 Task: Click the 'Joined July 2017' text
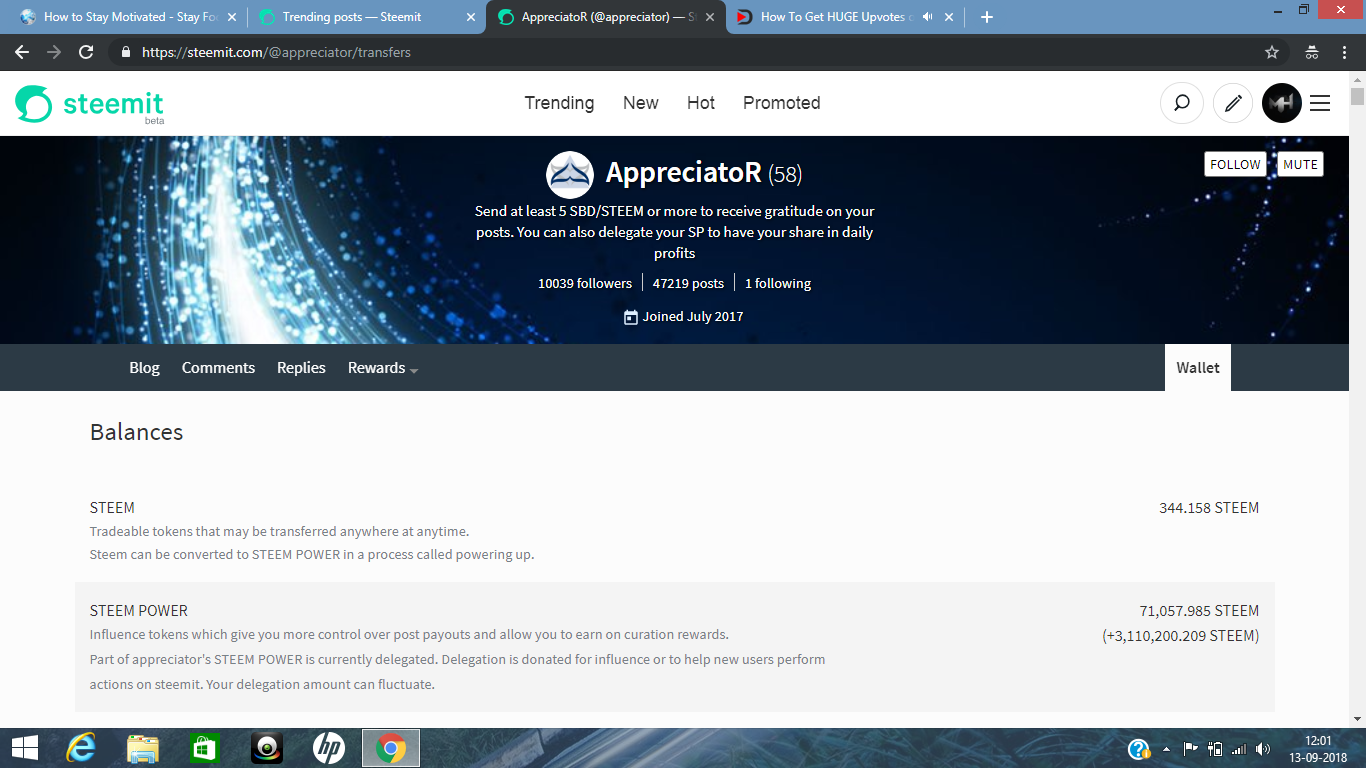click(693, 316)
